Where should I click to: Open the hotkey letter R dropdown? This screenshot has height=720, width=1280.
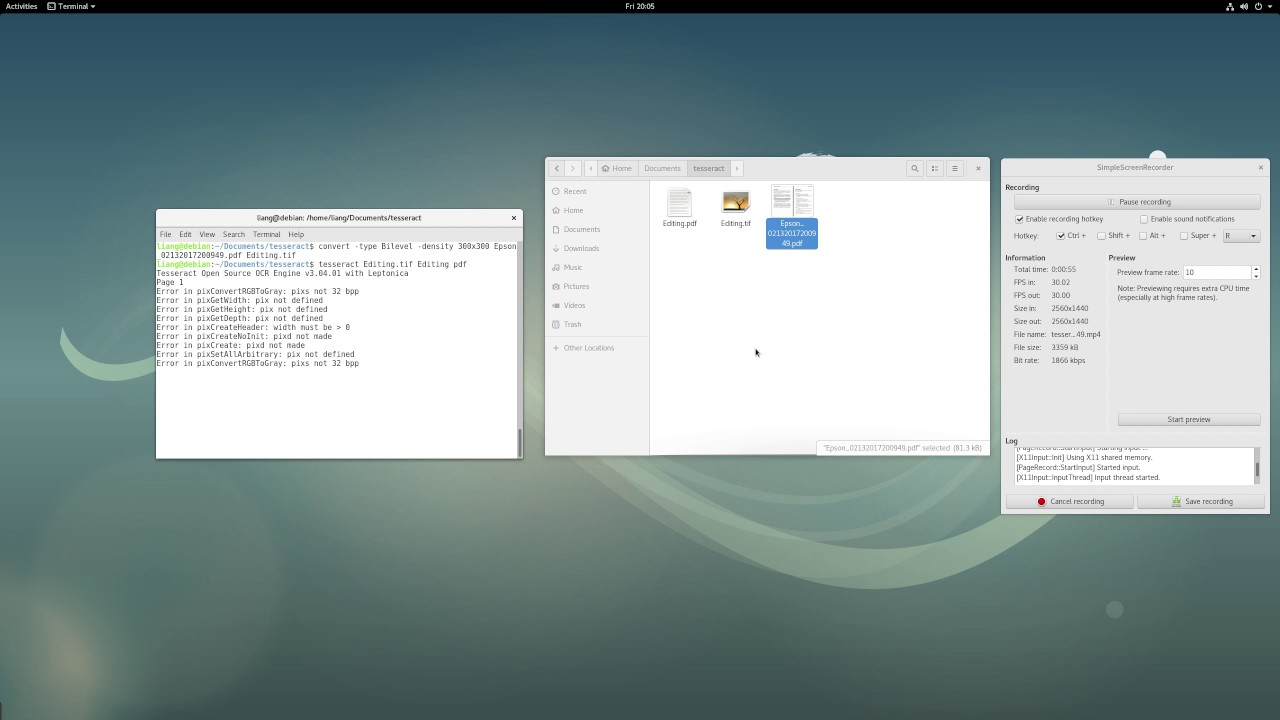(1241, 236)
